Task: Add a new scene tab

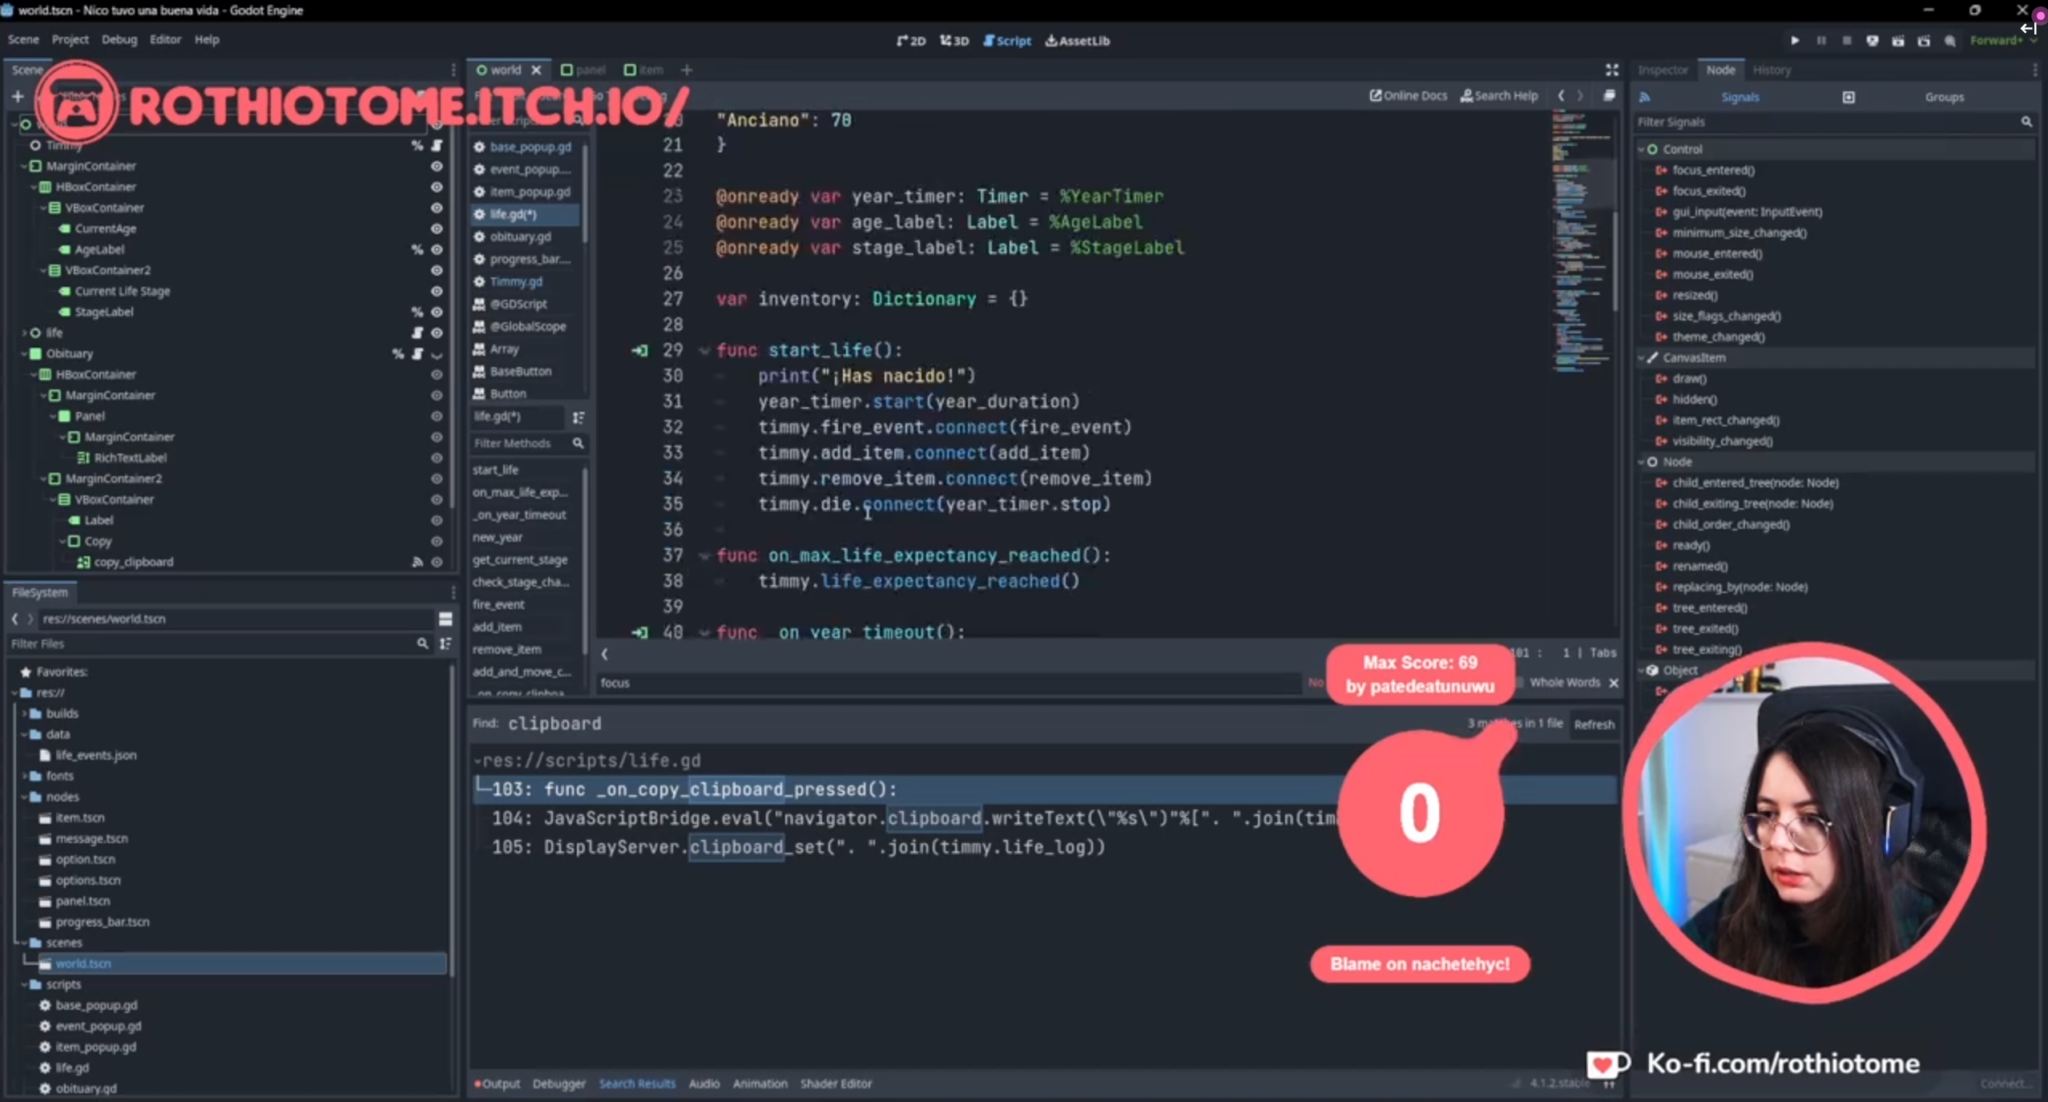Action: pos(686,70)
